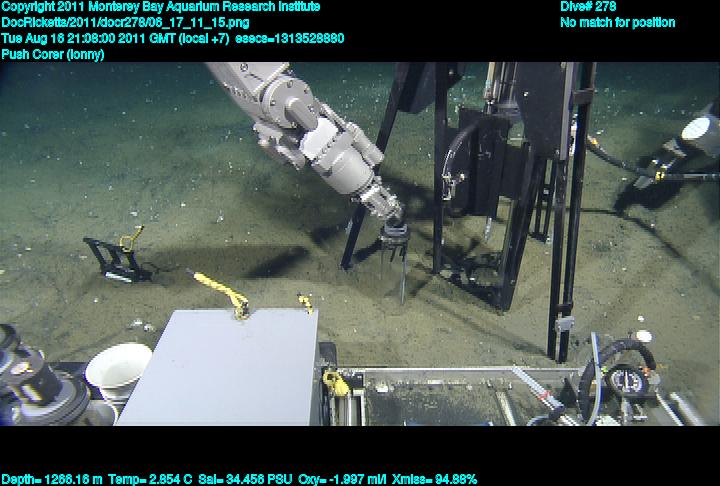The width and height of the screenshot is (720, 486).
Task: Click the Tue Aug 16 timestamp line
Action: (172, 38)
